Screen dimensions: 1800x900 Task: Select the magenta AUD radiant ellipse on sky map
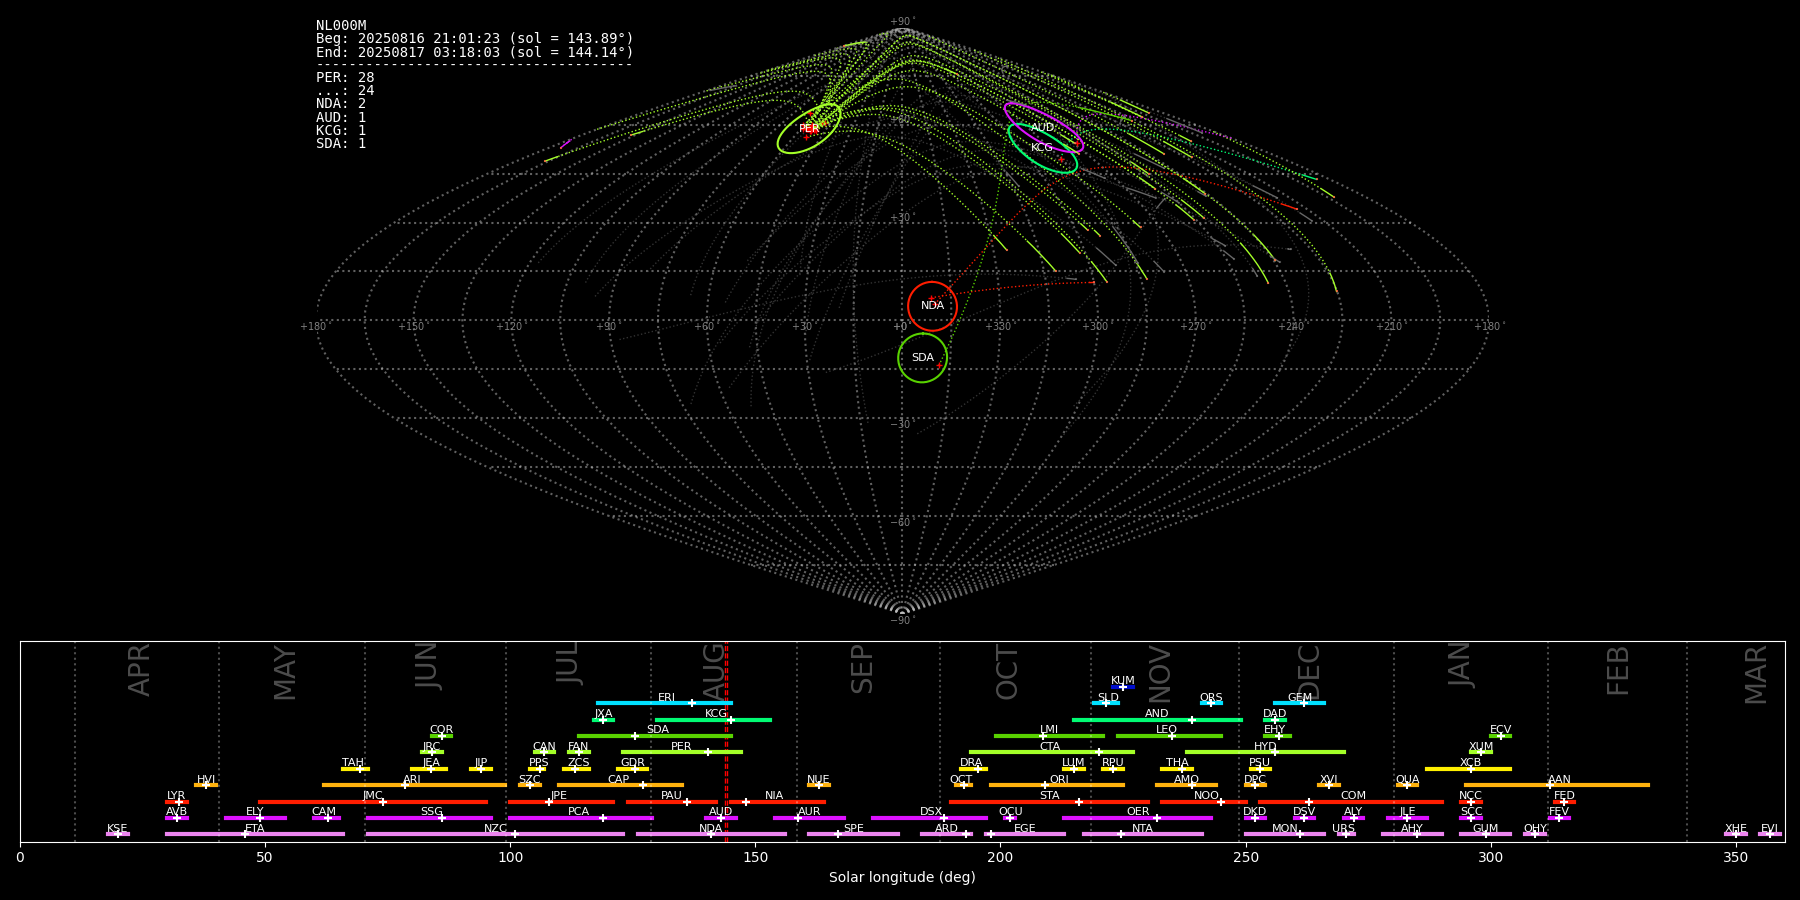coord(1043,127)
